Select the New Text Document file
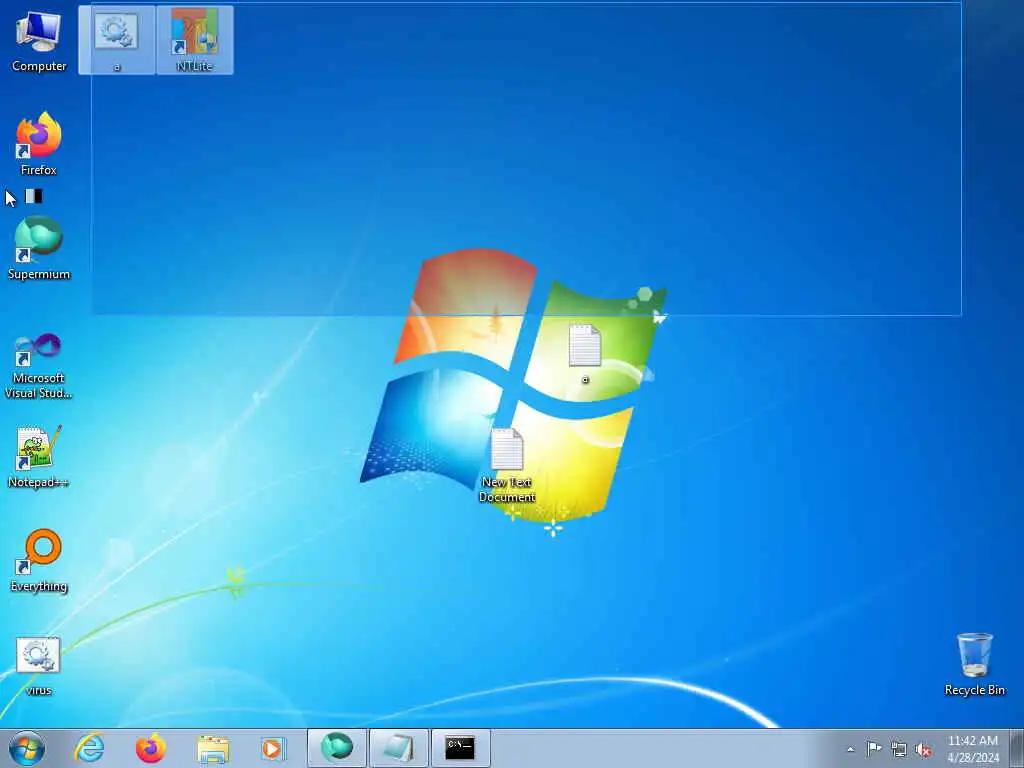 click(507, 465)
